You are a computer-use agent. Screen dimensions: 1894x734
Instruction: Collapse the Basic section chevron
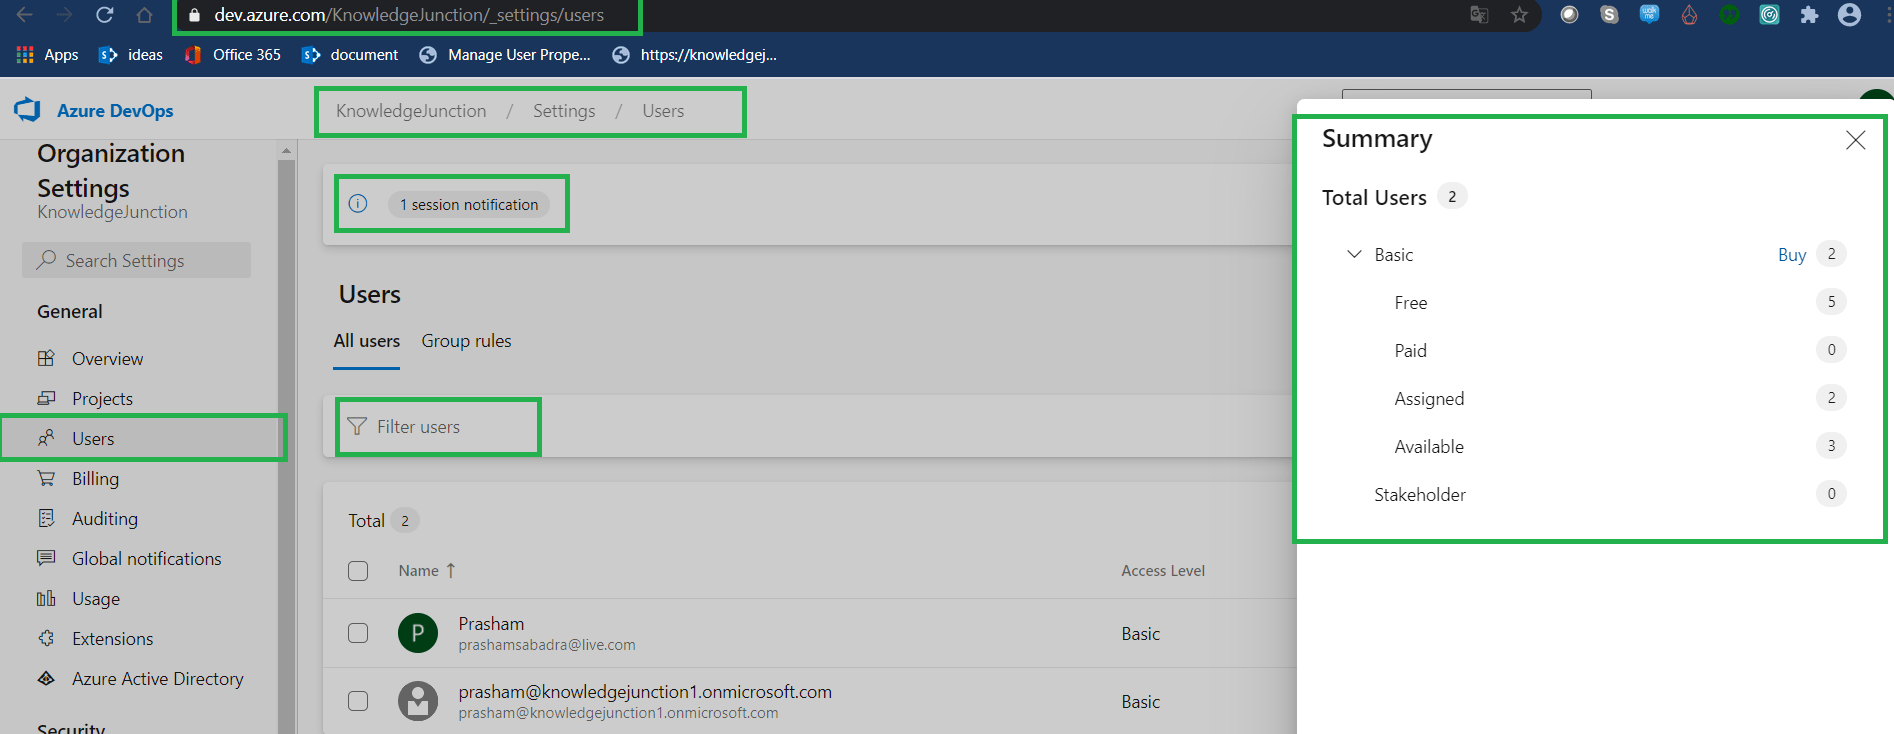coord(1354,254)
